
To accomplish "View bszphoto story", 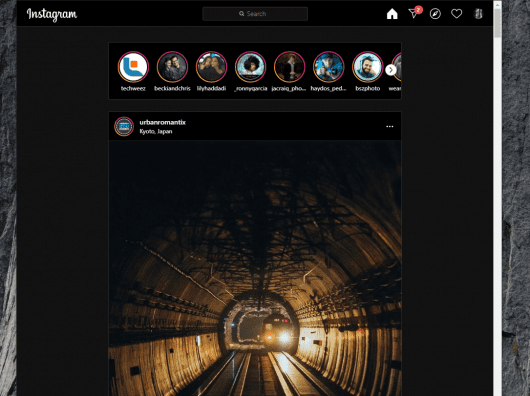I will pos(367,67).
